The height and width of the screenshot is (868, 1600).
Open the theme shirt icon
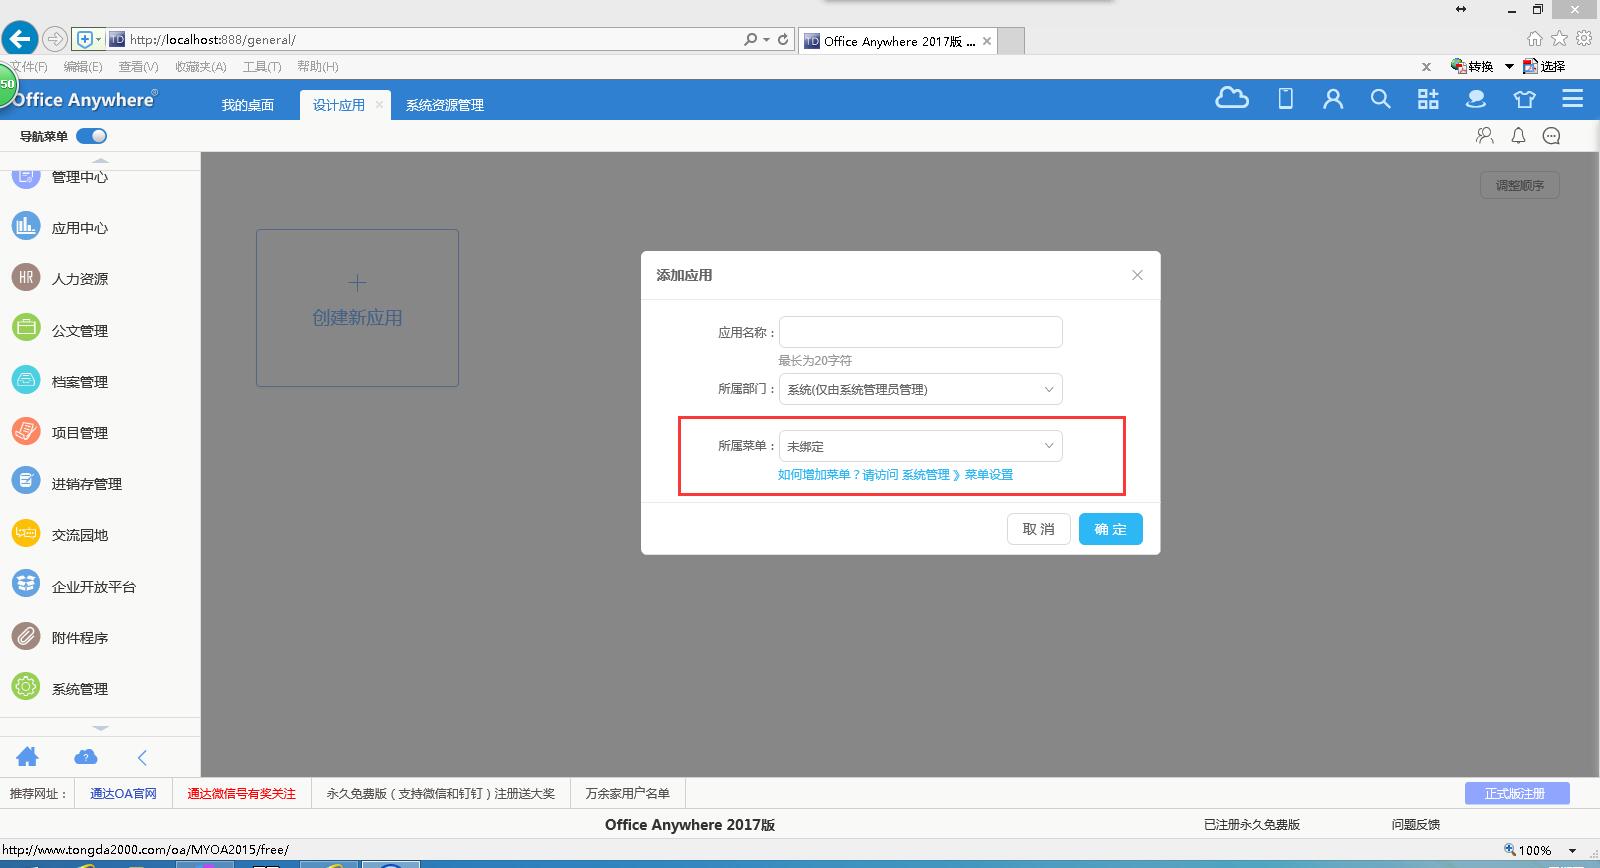click(1524, 98)
